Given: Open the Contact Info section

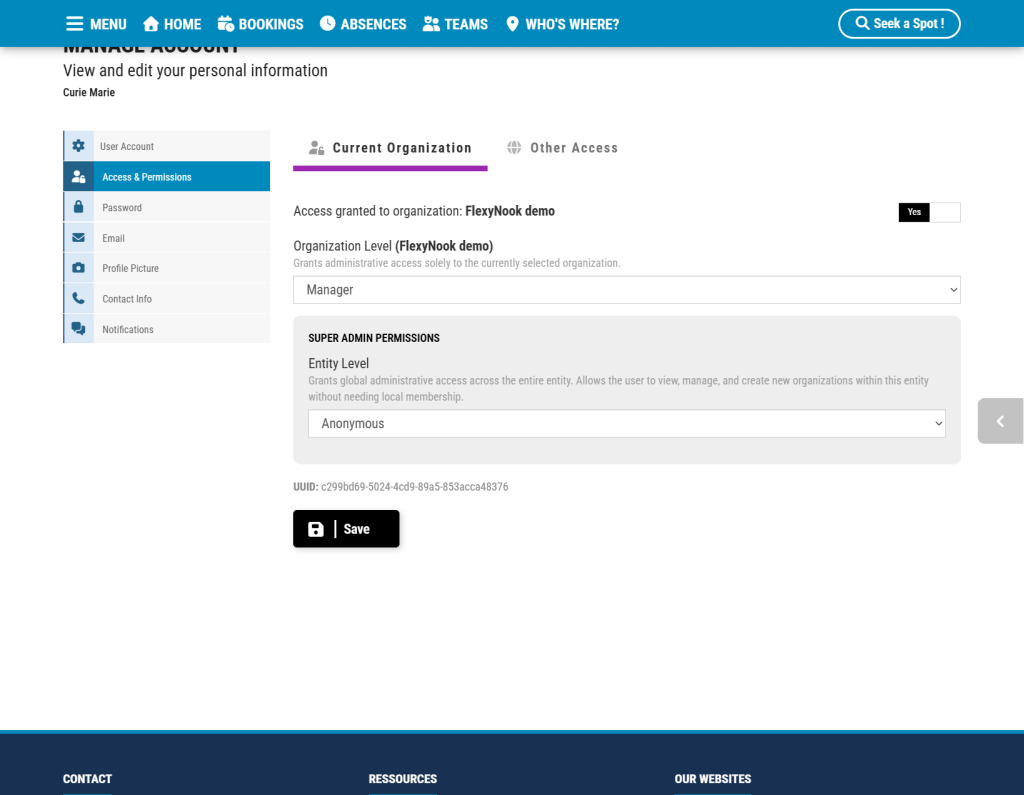Looking at the screenshot, I should 167,299.
